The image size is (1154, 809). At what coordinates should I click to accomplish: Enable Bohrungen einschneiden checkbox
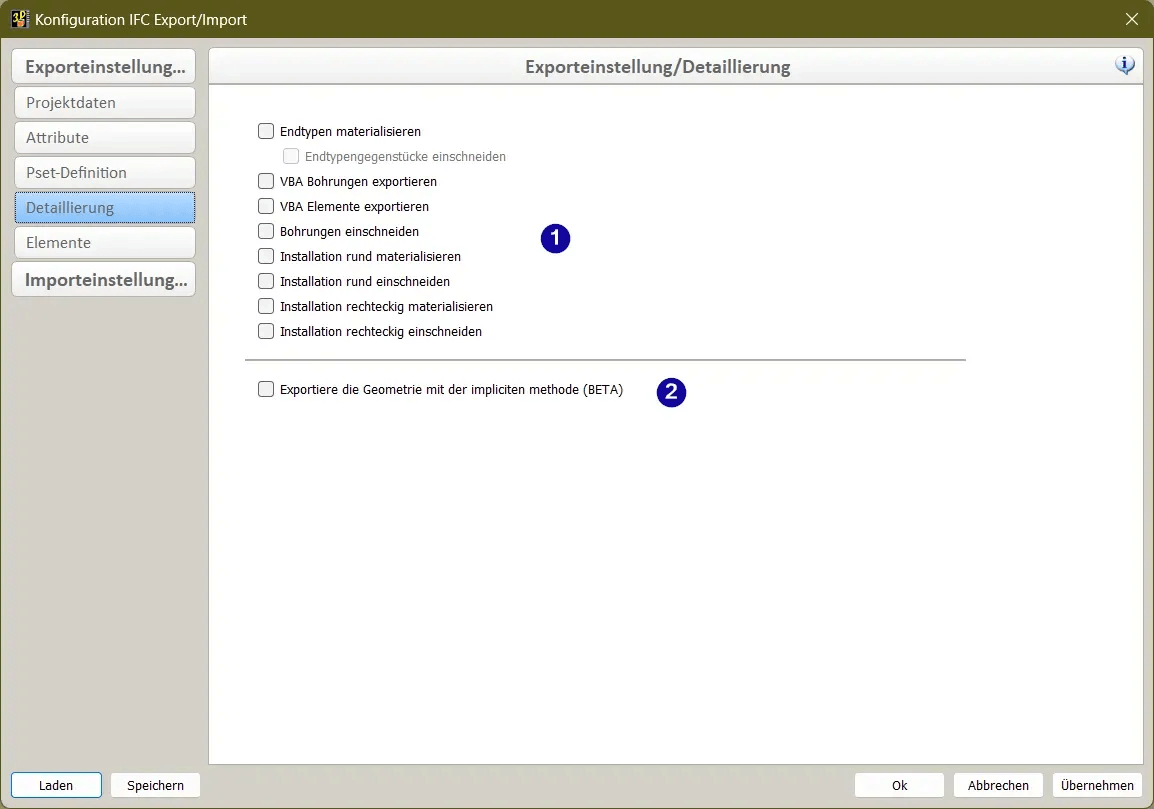[266, 231]
